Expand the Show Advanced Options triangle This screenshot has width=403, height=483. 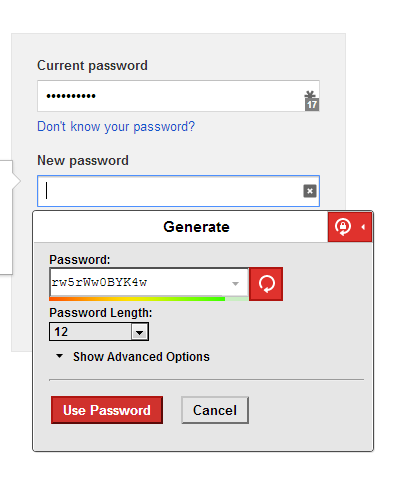60,356
